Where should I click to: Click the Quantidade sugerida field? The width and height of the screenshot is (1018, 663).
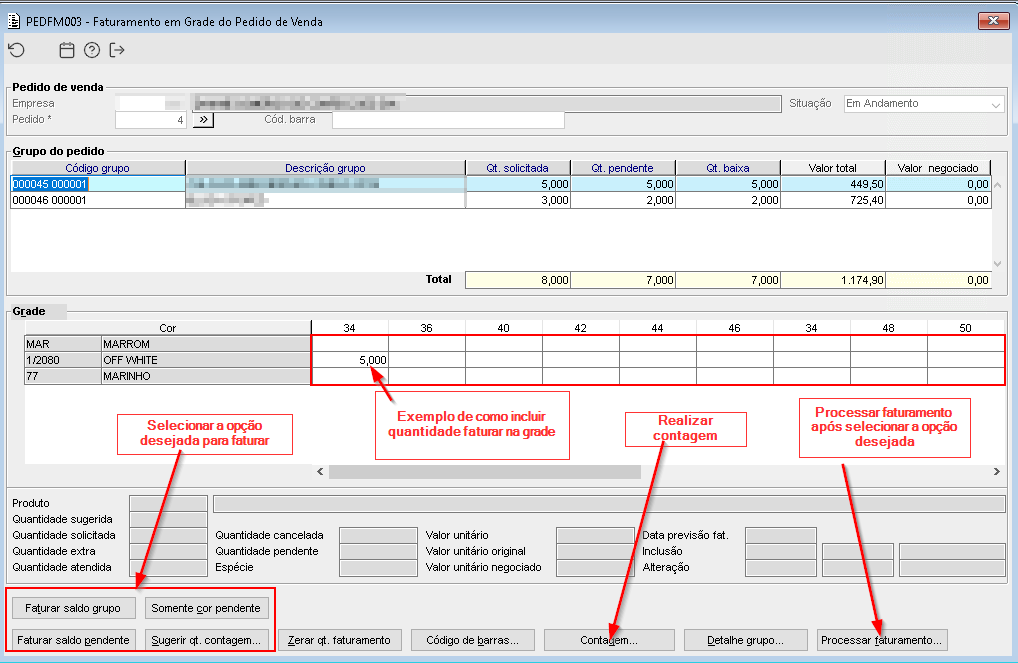click(x=168, y=519)
